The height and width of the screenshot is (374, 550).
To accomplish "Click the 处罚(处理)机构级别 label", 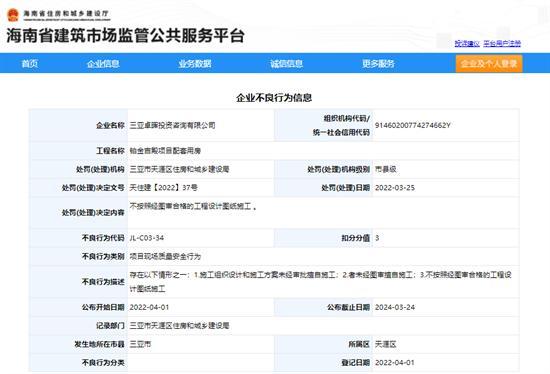I will tap(338, 169).
